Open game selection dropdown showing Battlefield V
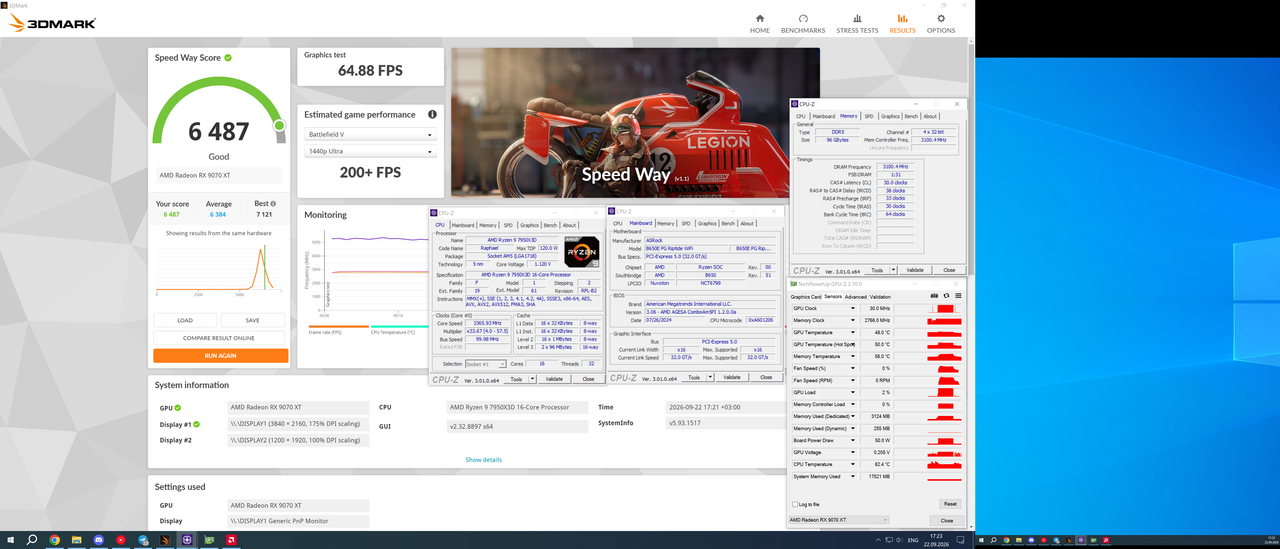This screenshot has height=549, width=1280. pos(371,134)
